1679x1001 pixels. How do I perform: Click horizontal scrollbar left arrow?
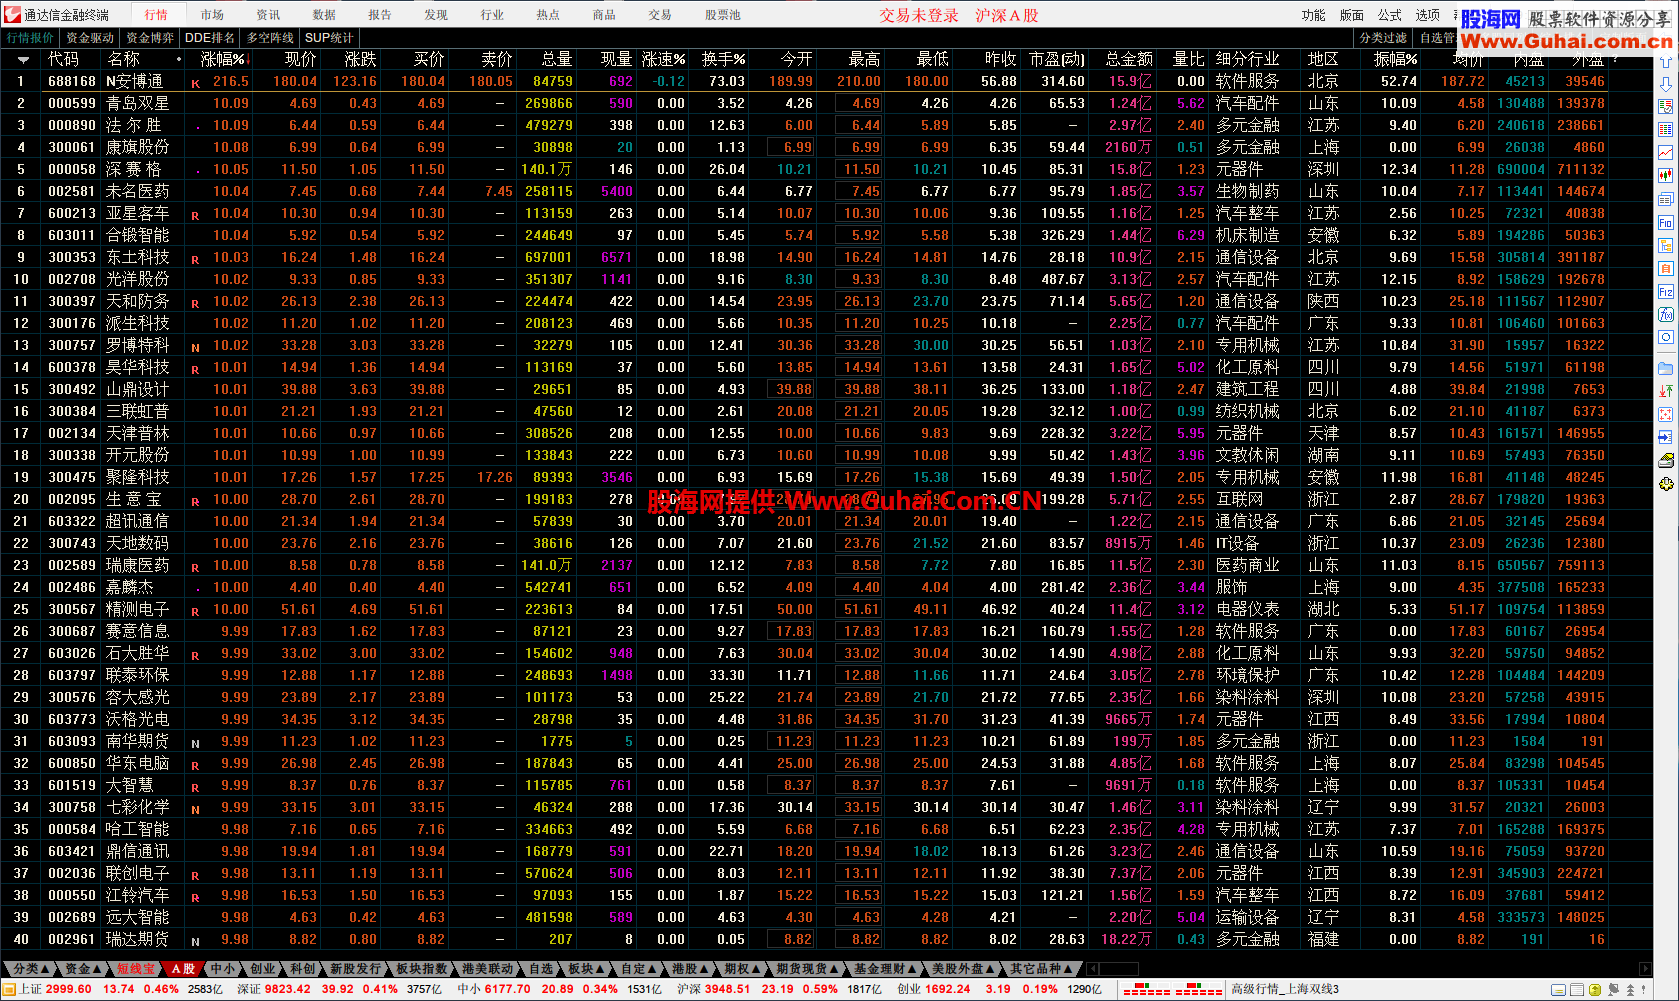[x=1092, y=969]
